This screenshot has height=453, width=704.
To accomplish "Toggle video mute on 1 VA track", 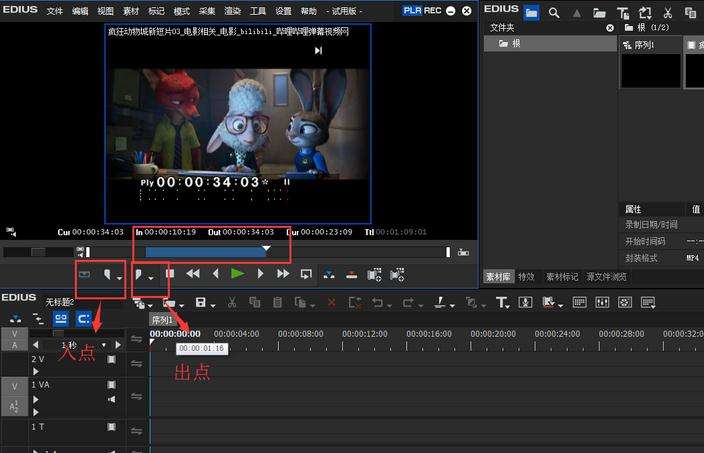I will pos(111,385).
